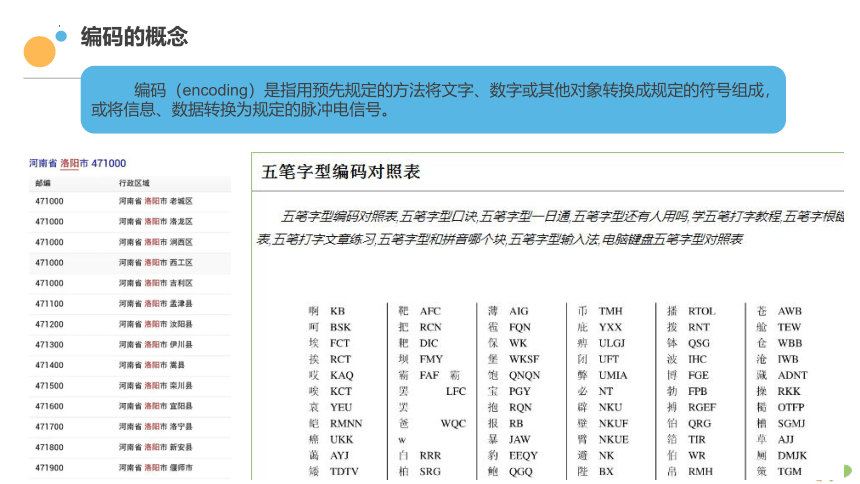Open the 洛阳市 link in the 471000 heading
This screenshot has width=860, height=484.
click(x=74, y=163)
